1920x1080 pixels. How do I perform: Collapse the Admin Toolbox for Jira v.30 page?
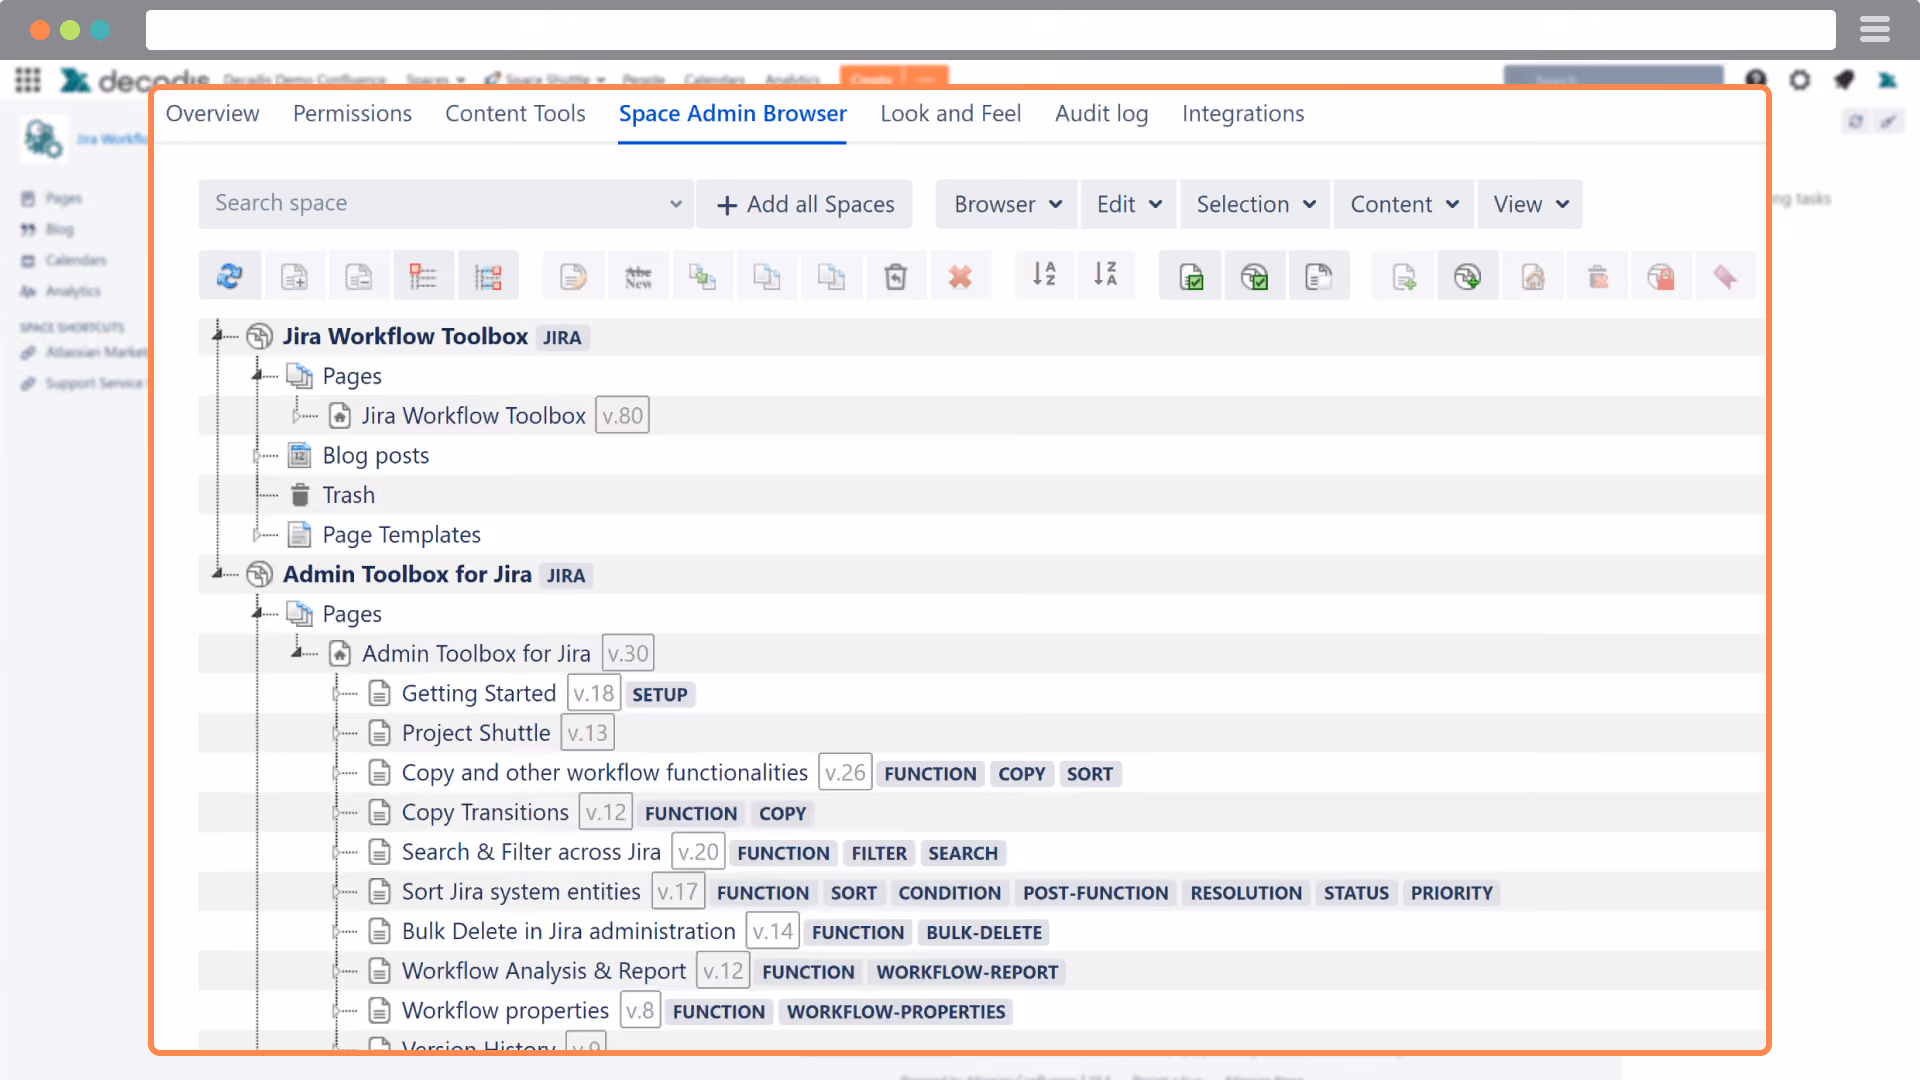point(297,653)
